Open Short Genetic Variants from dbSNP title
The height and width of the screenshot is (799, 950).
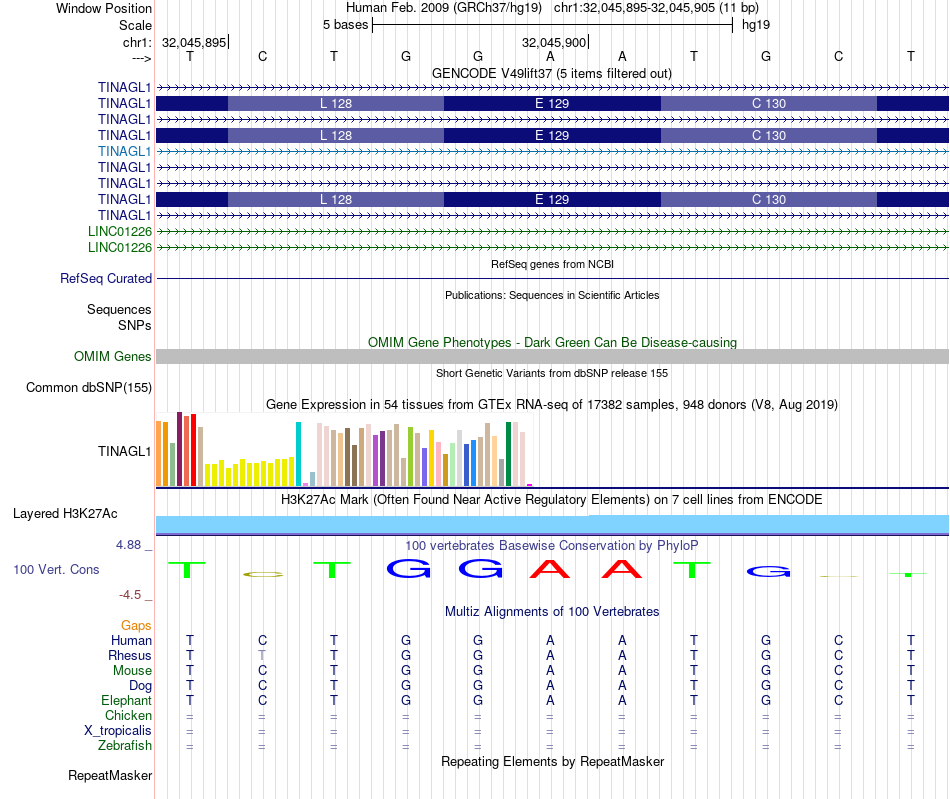(x=552, y=373)
